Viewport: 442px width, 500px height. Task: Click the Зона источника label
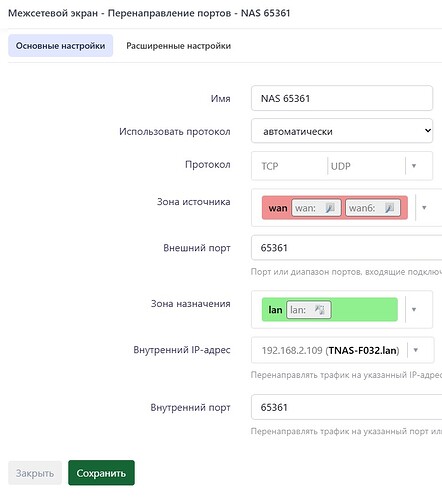coord(194,202)
